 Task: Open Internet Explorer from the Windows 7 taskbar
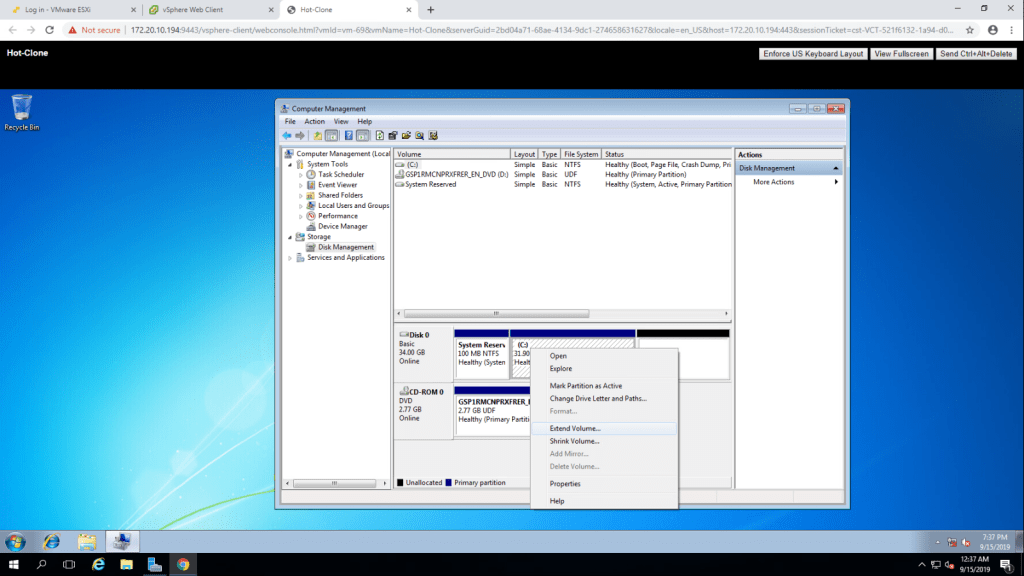click(x=51, y=541)
